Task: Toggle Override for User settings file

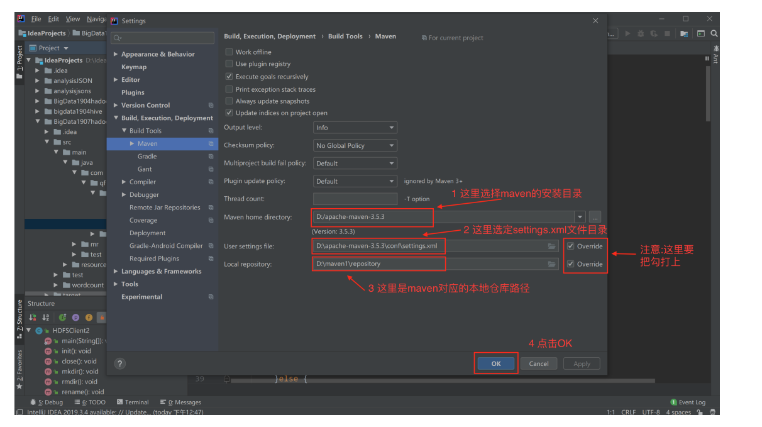Action: pyautogui.click(x=571, y=246)
